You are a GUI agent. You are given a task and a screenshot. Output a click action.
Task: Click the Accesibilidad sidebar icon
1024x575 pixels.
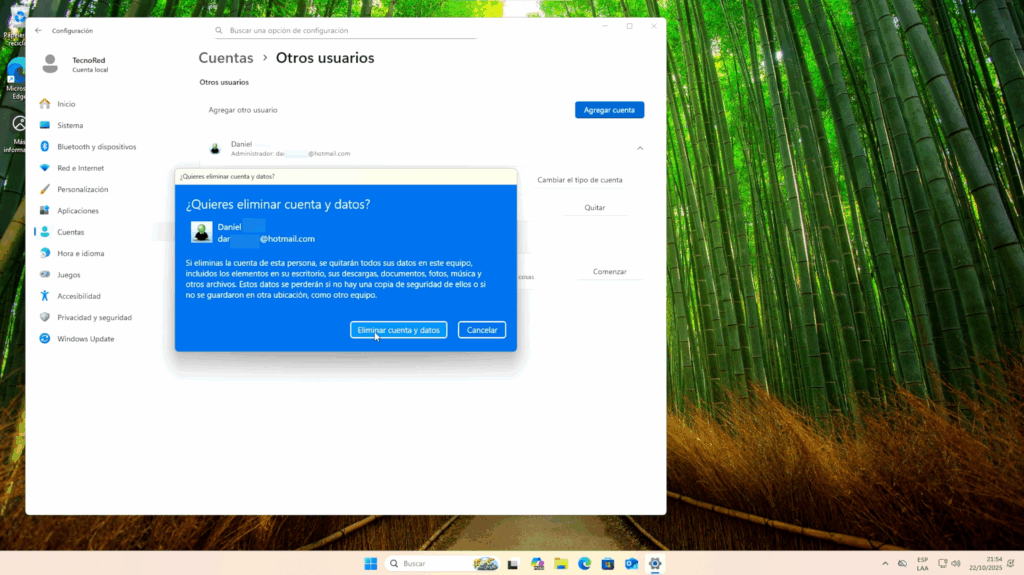tap(45, 296)
